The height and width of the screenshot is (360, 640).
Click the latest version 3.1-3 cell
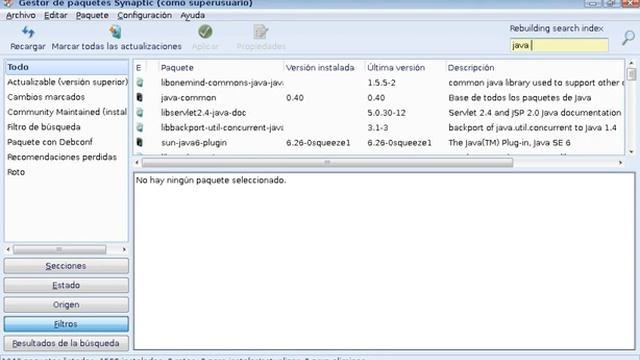click(x=378, y=128)
